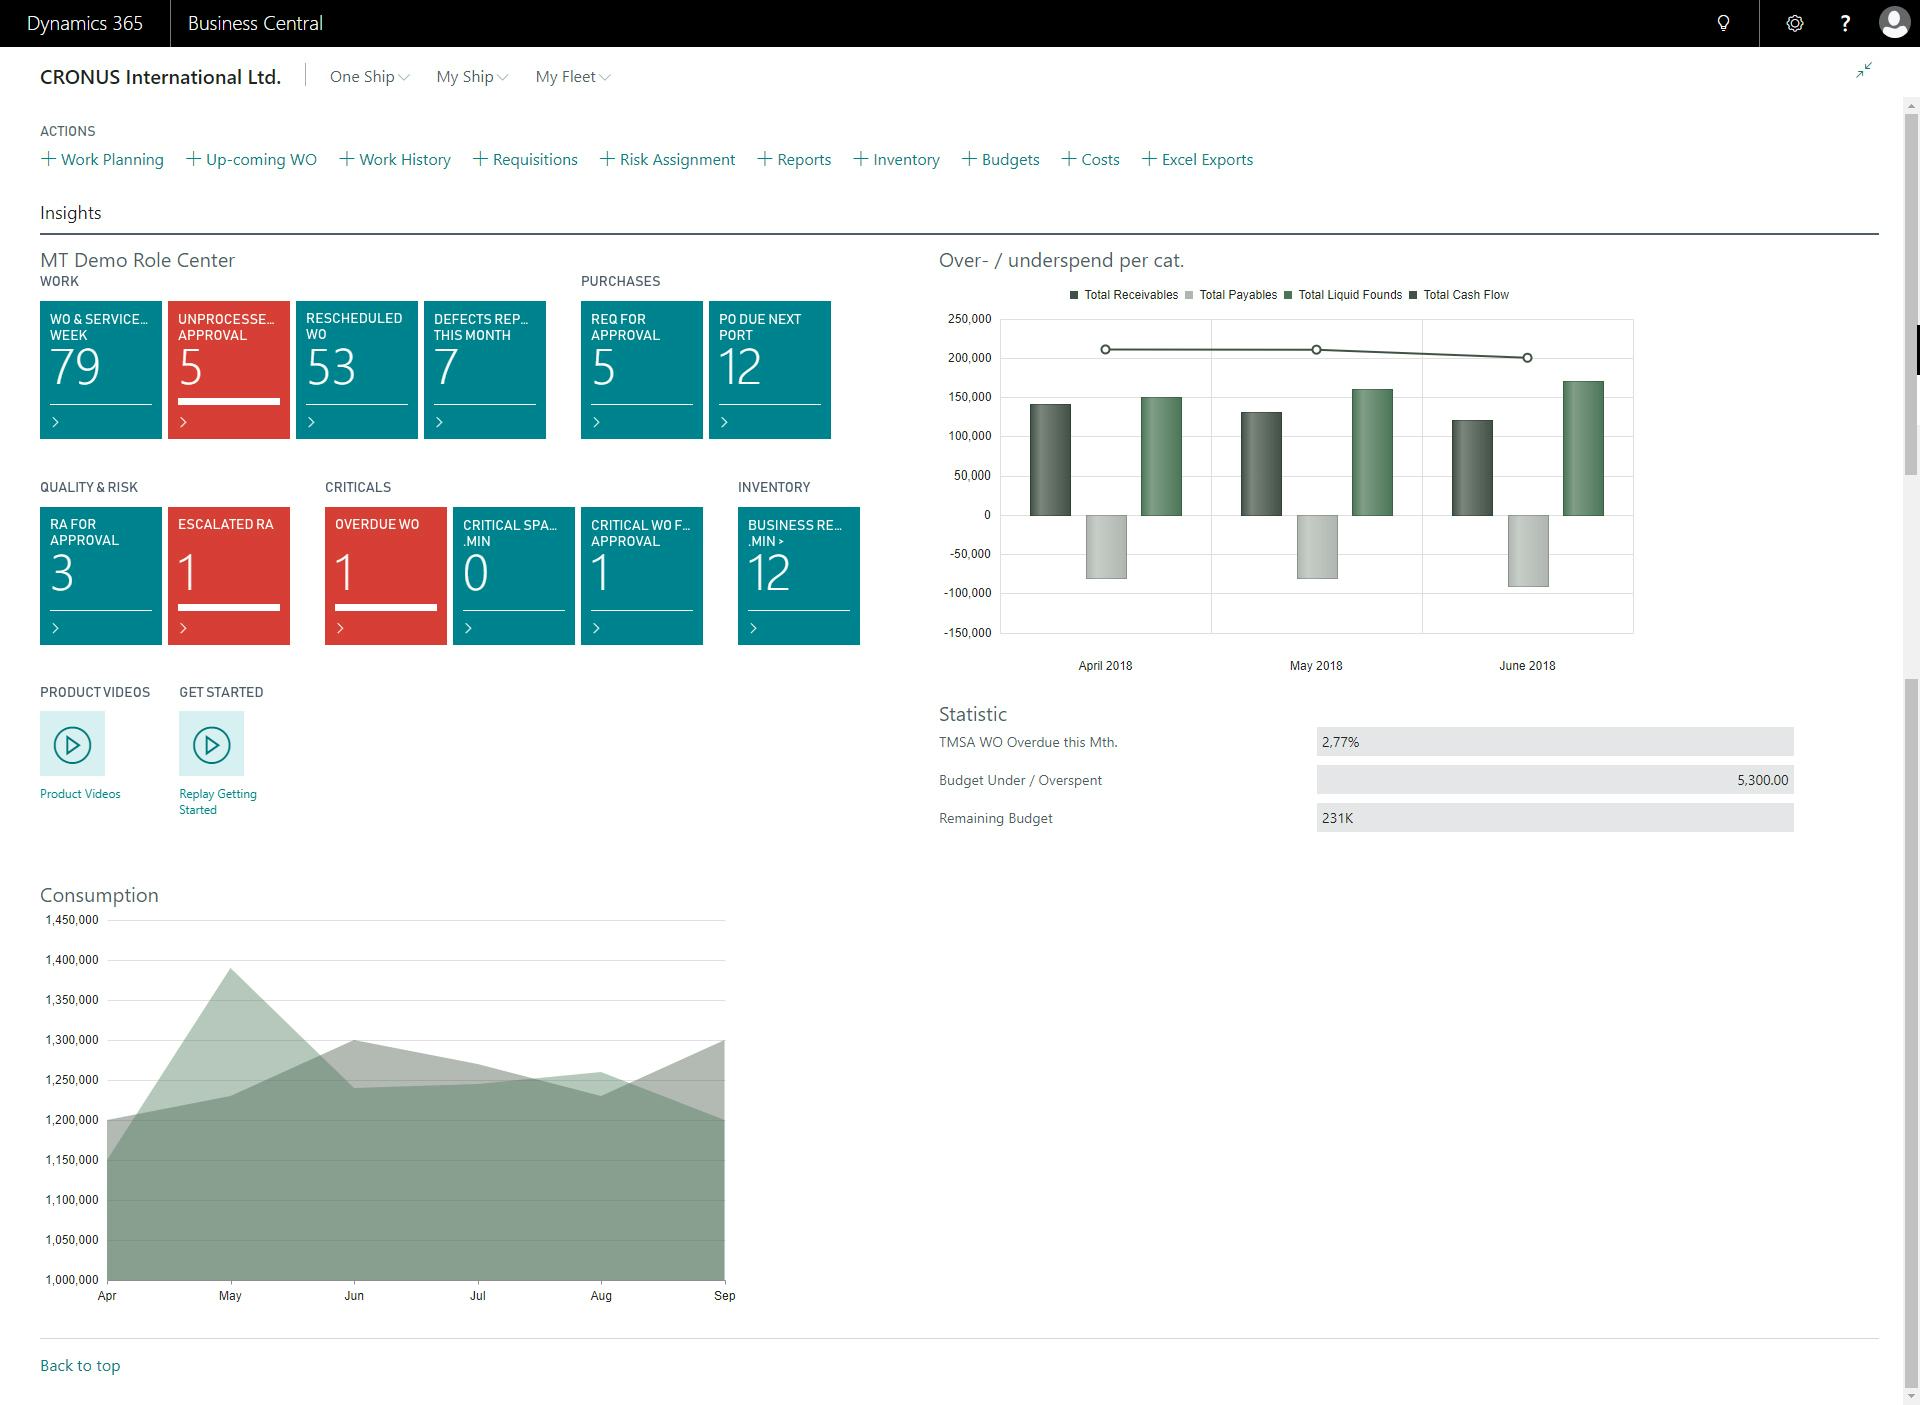Select Dynamics 365 in the top bar
Viewport: 1920px width, 1405px height.
[x=84, y=23]
